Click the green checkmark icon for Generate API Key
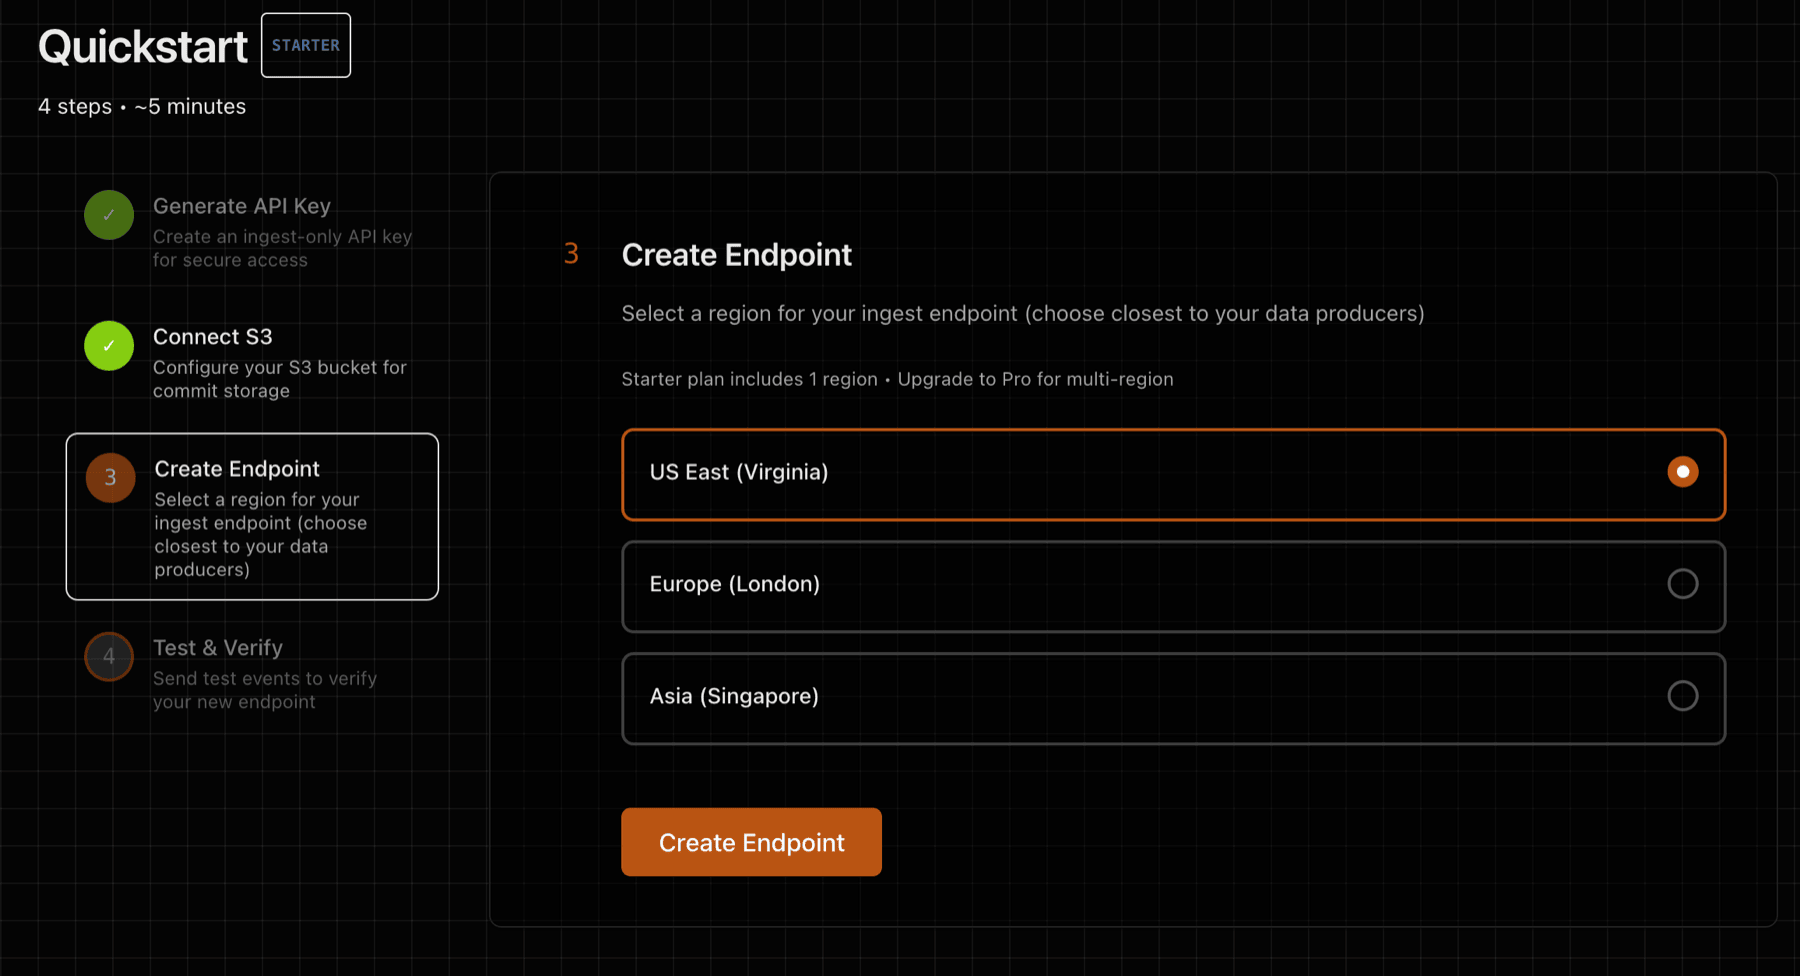This screenshot has width=1800, height=976. coord(108,215)
